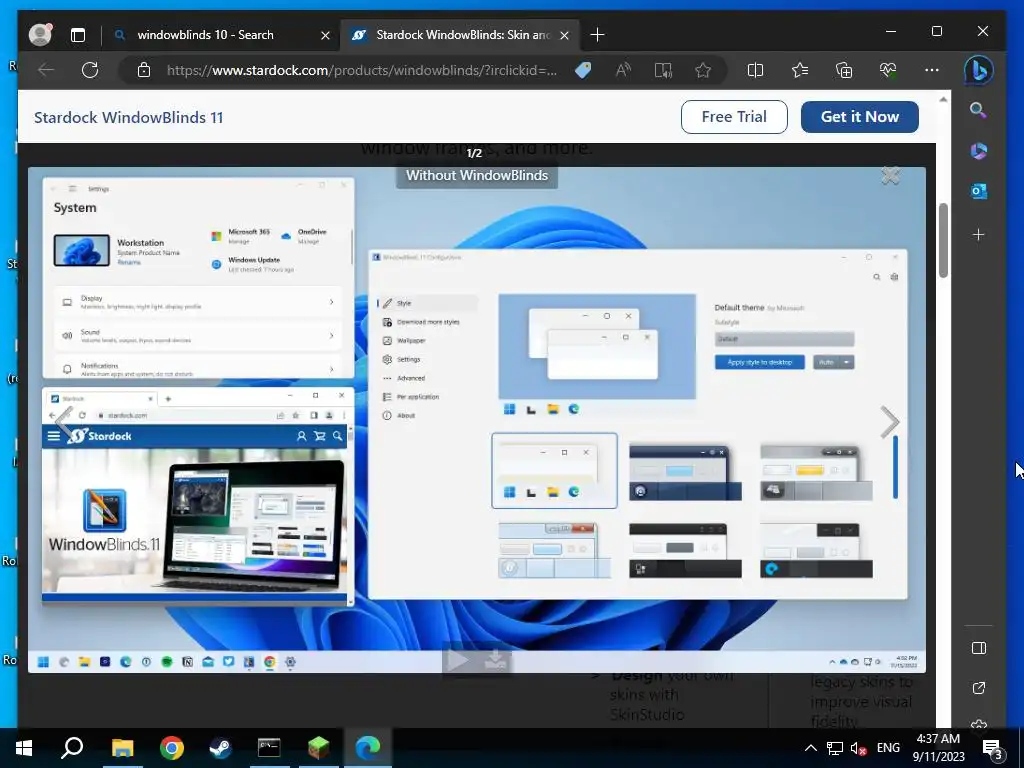Click the Free Trial button

734,117
